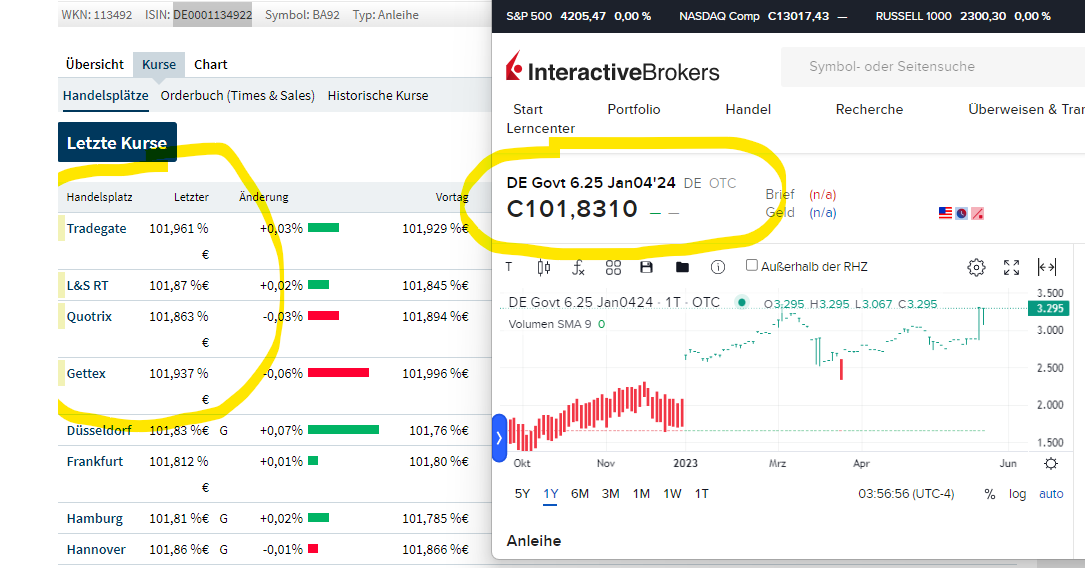Click the S&P 500 ticker entry
This screenshot has height=568, width=1085.
[578, 16]
